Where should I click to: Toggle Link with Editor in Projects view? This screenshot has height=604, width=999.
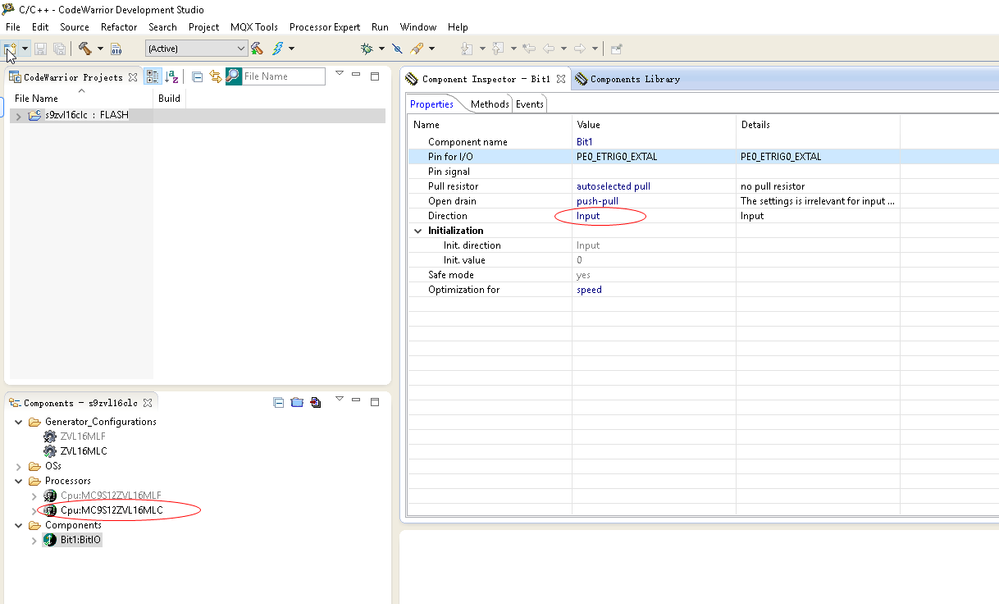(x=215, y=76)
